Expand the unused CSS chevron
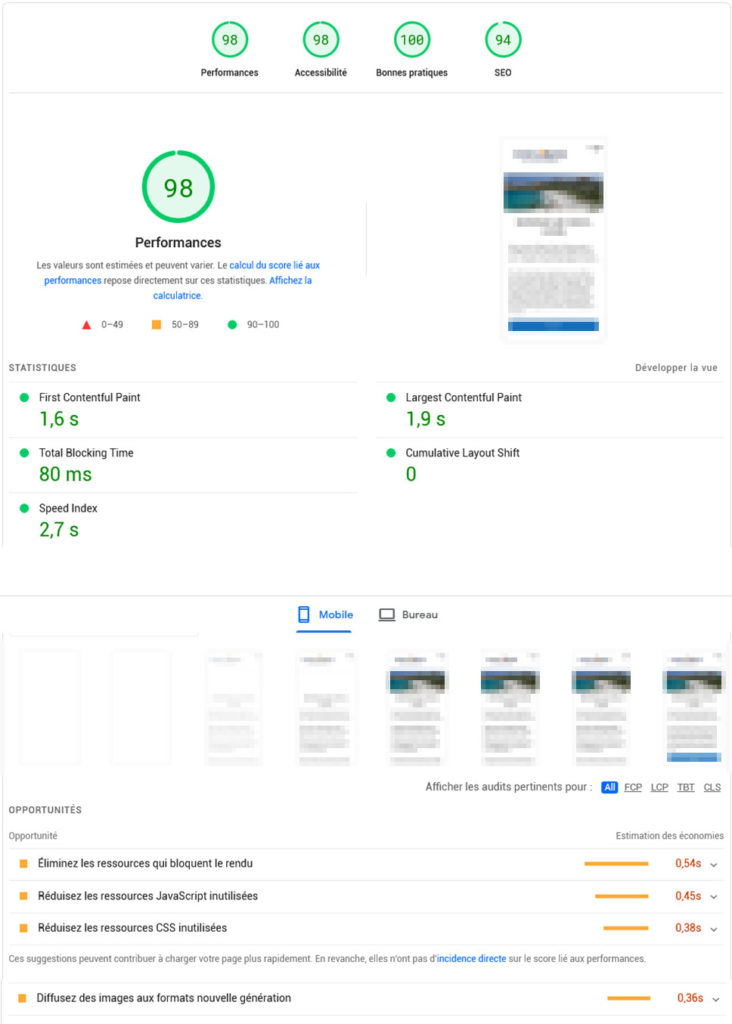 coord(714,929)
